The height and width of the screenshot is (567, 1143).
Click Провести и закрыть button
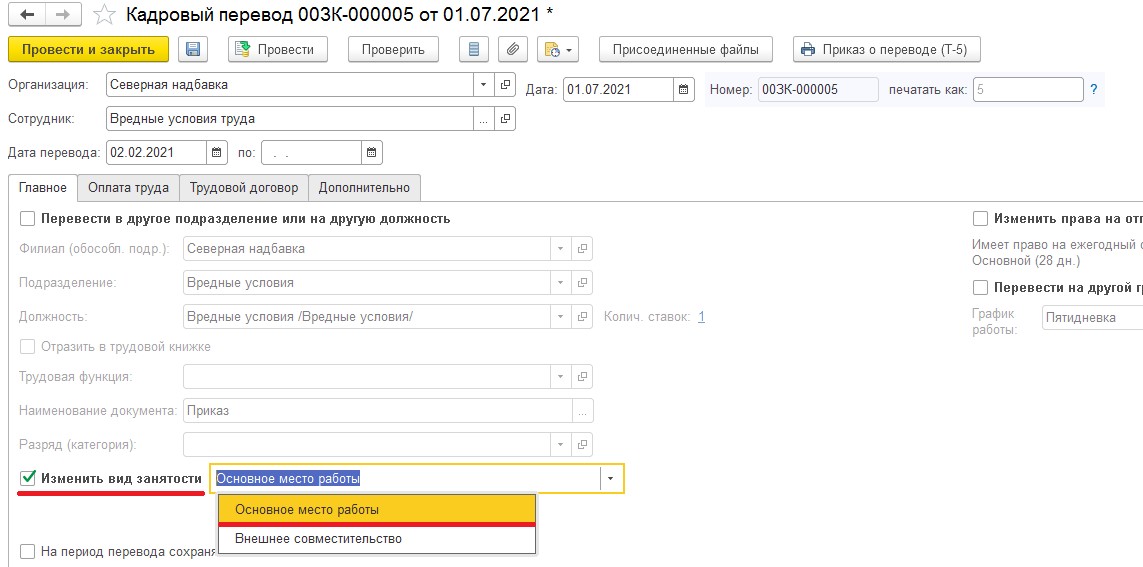[88, 50]
